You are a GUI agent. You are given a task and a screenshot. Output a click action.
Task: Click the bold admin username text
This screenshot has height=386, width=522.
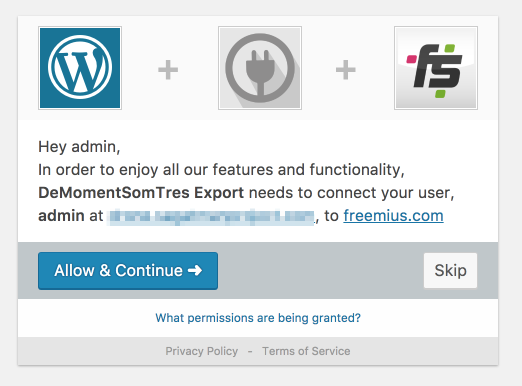61,216
